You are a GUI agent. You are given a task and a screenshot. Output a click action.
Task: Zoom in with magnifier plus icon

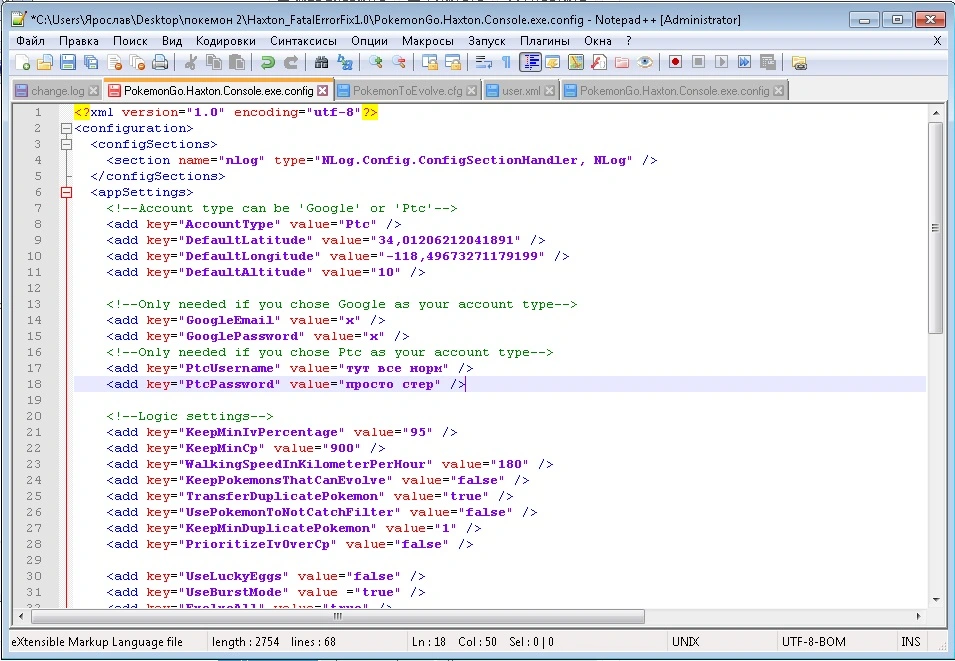point(375,62)
